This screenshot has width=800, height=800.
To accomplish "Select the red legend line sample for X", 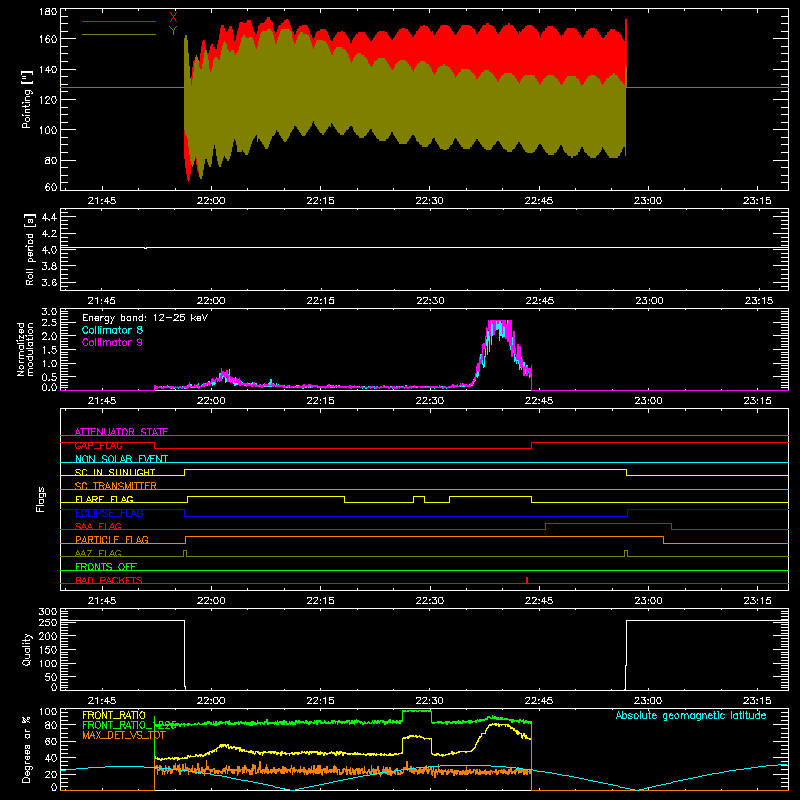I will pyautogui.click(x=119, y=21).
